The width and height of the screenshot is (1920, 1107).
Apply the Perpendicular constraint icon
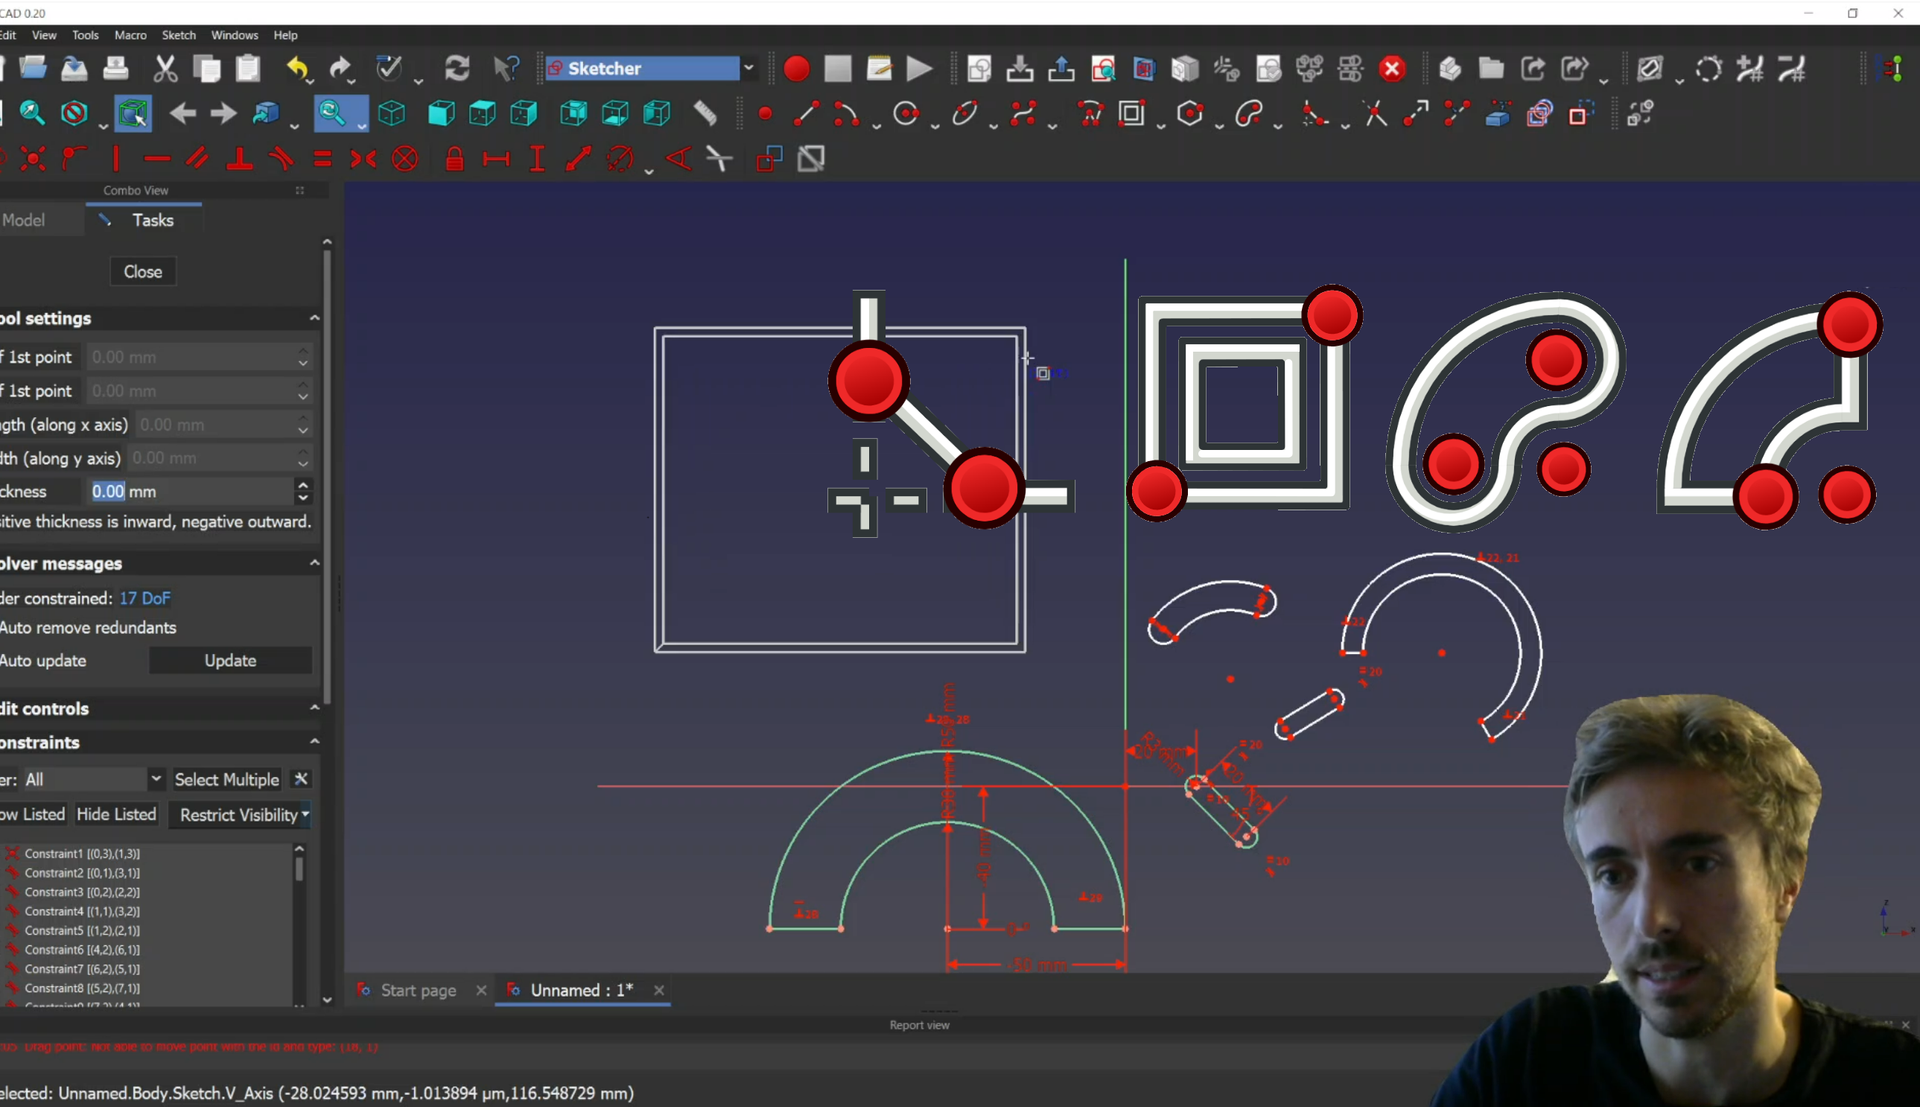point(239,159)
